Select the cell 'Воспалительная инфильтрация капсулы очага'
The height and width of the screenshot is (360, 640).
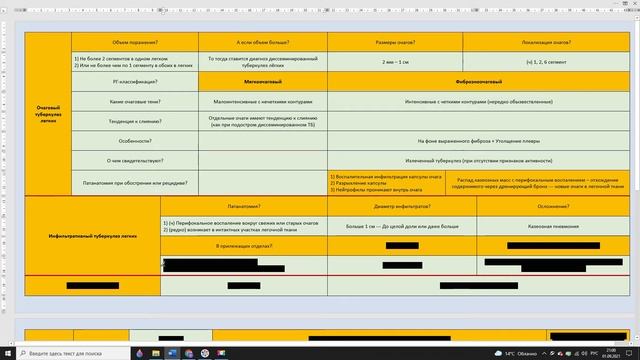pos(386,183)
